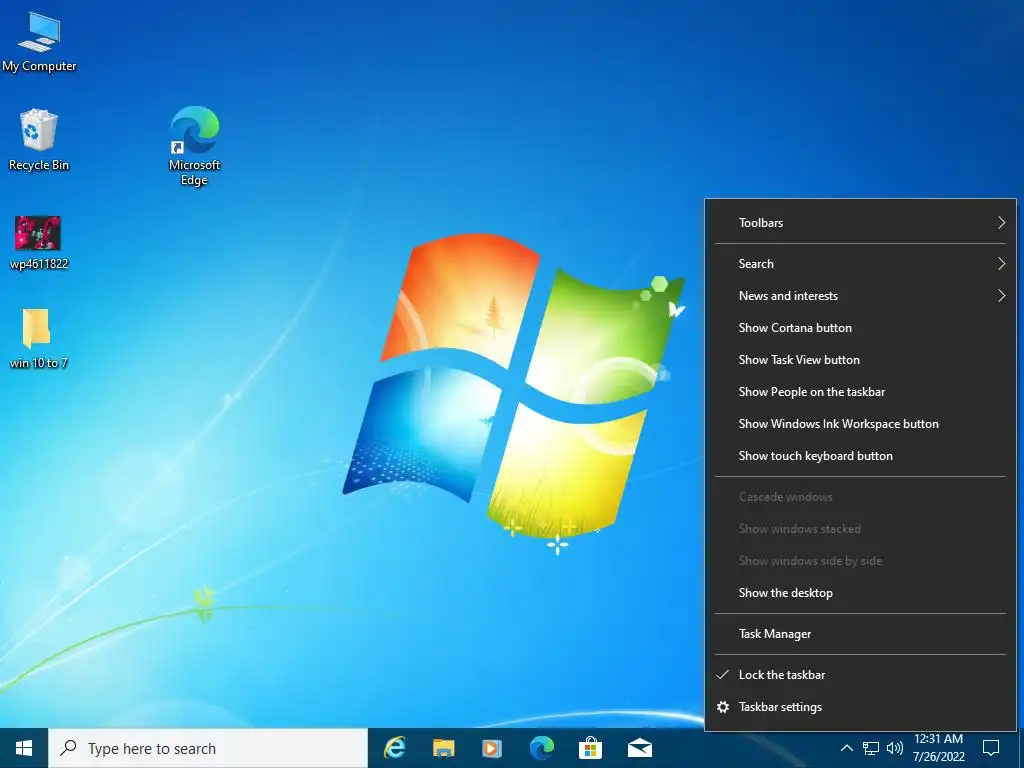The height and width of the screenshot is (768, 1024).
Task: Select the Recycle Bin desktop icon
Action: pyautogui.click(x=39, y=140)
